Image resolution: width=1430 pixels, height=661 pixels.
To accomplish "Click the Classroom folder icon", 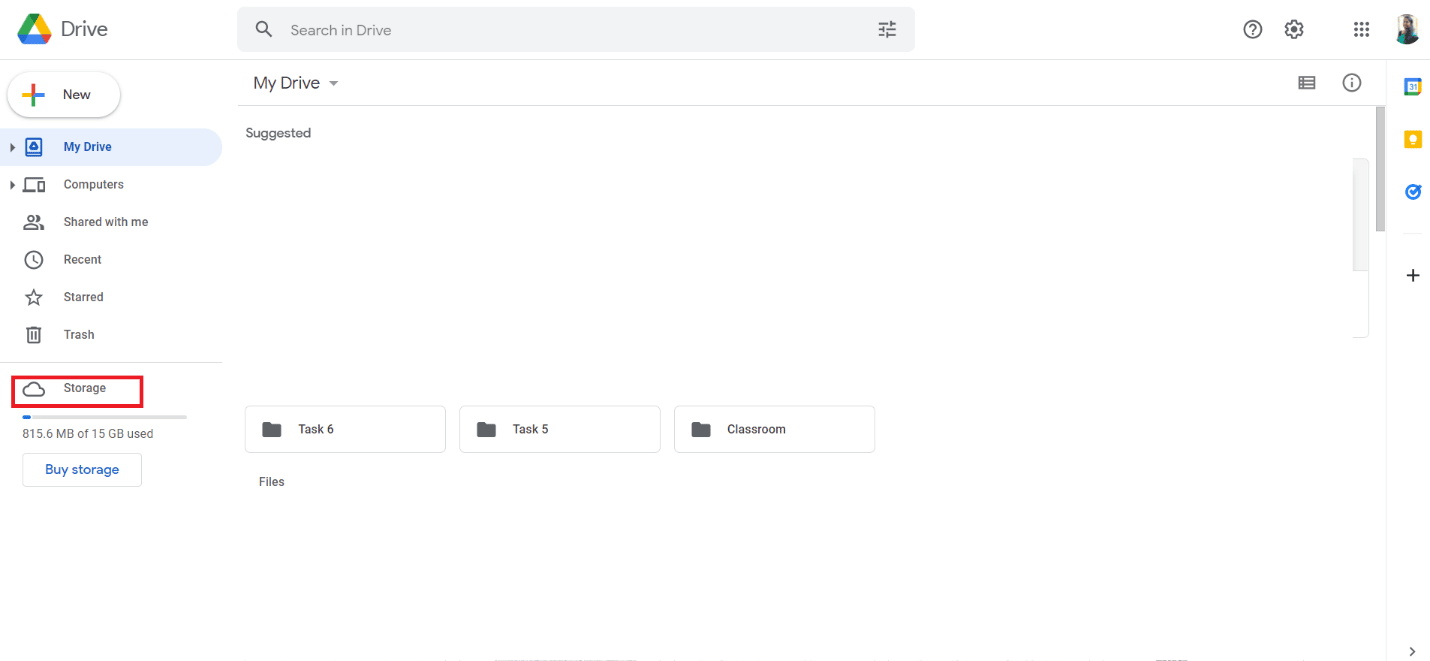I will [701, 429].
